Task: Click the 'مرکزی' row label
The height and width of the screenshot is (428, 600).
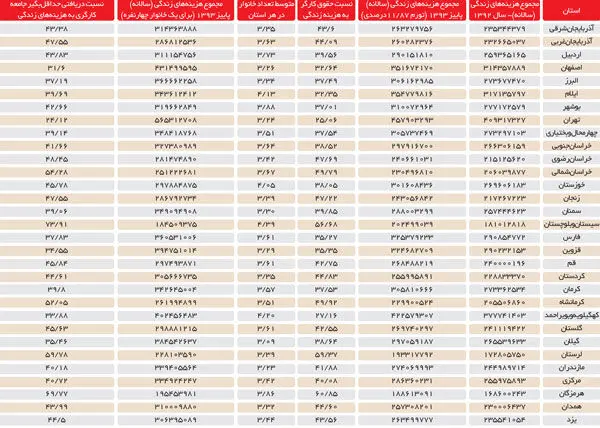Action: click(571, 381)
